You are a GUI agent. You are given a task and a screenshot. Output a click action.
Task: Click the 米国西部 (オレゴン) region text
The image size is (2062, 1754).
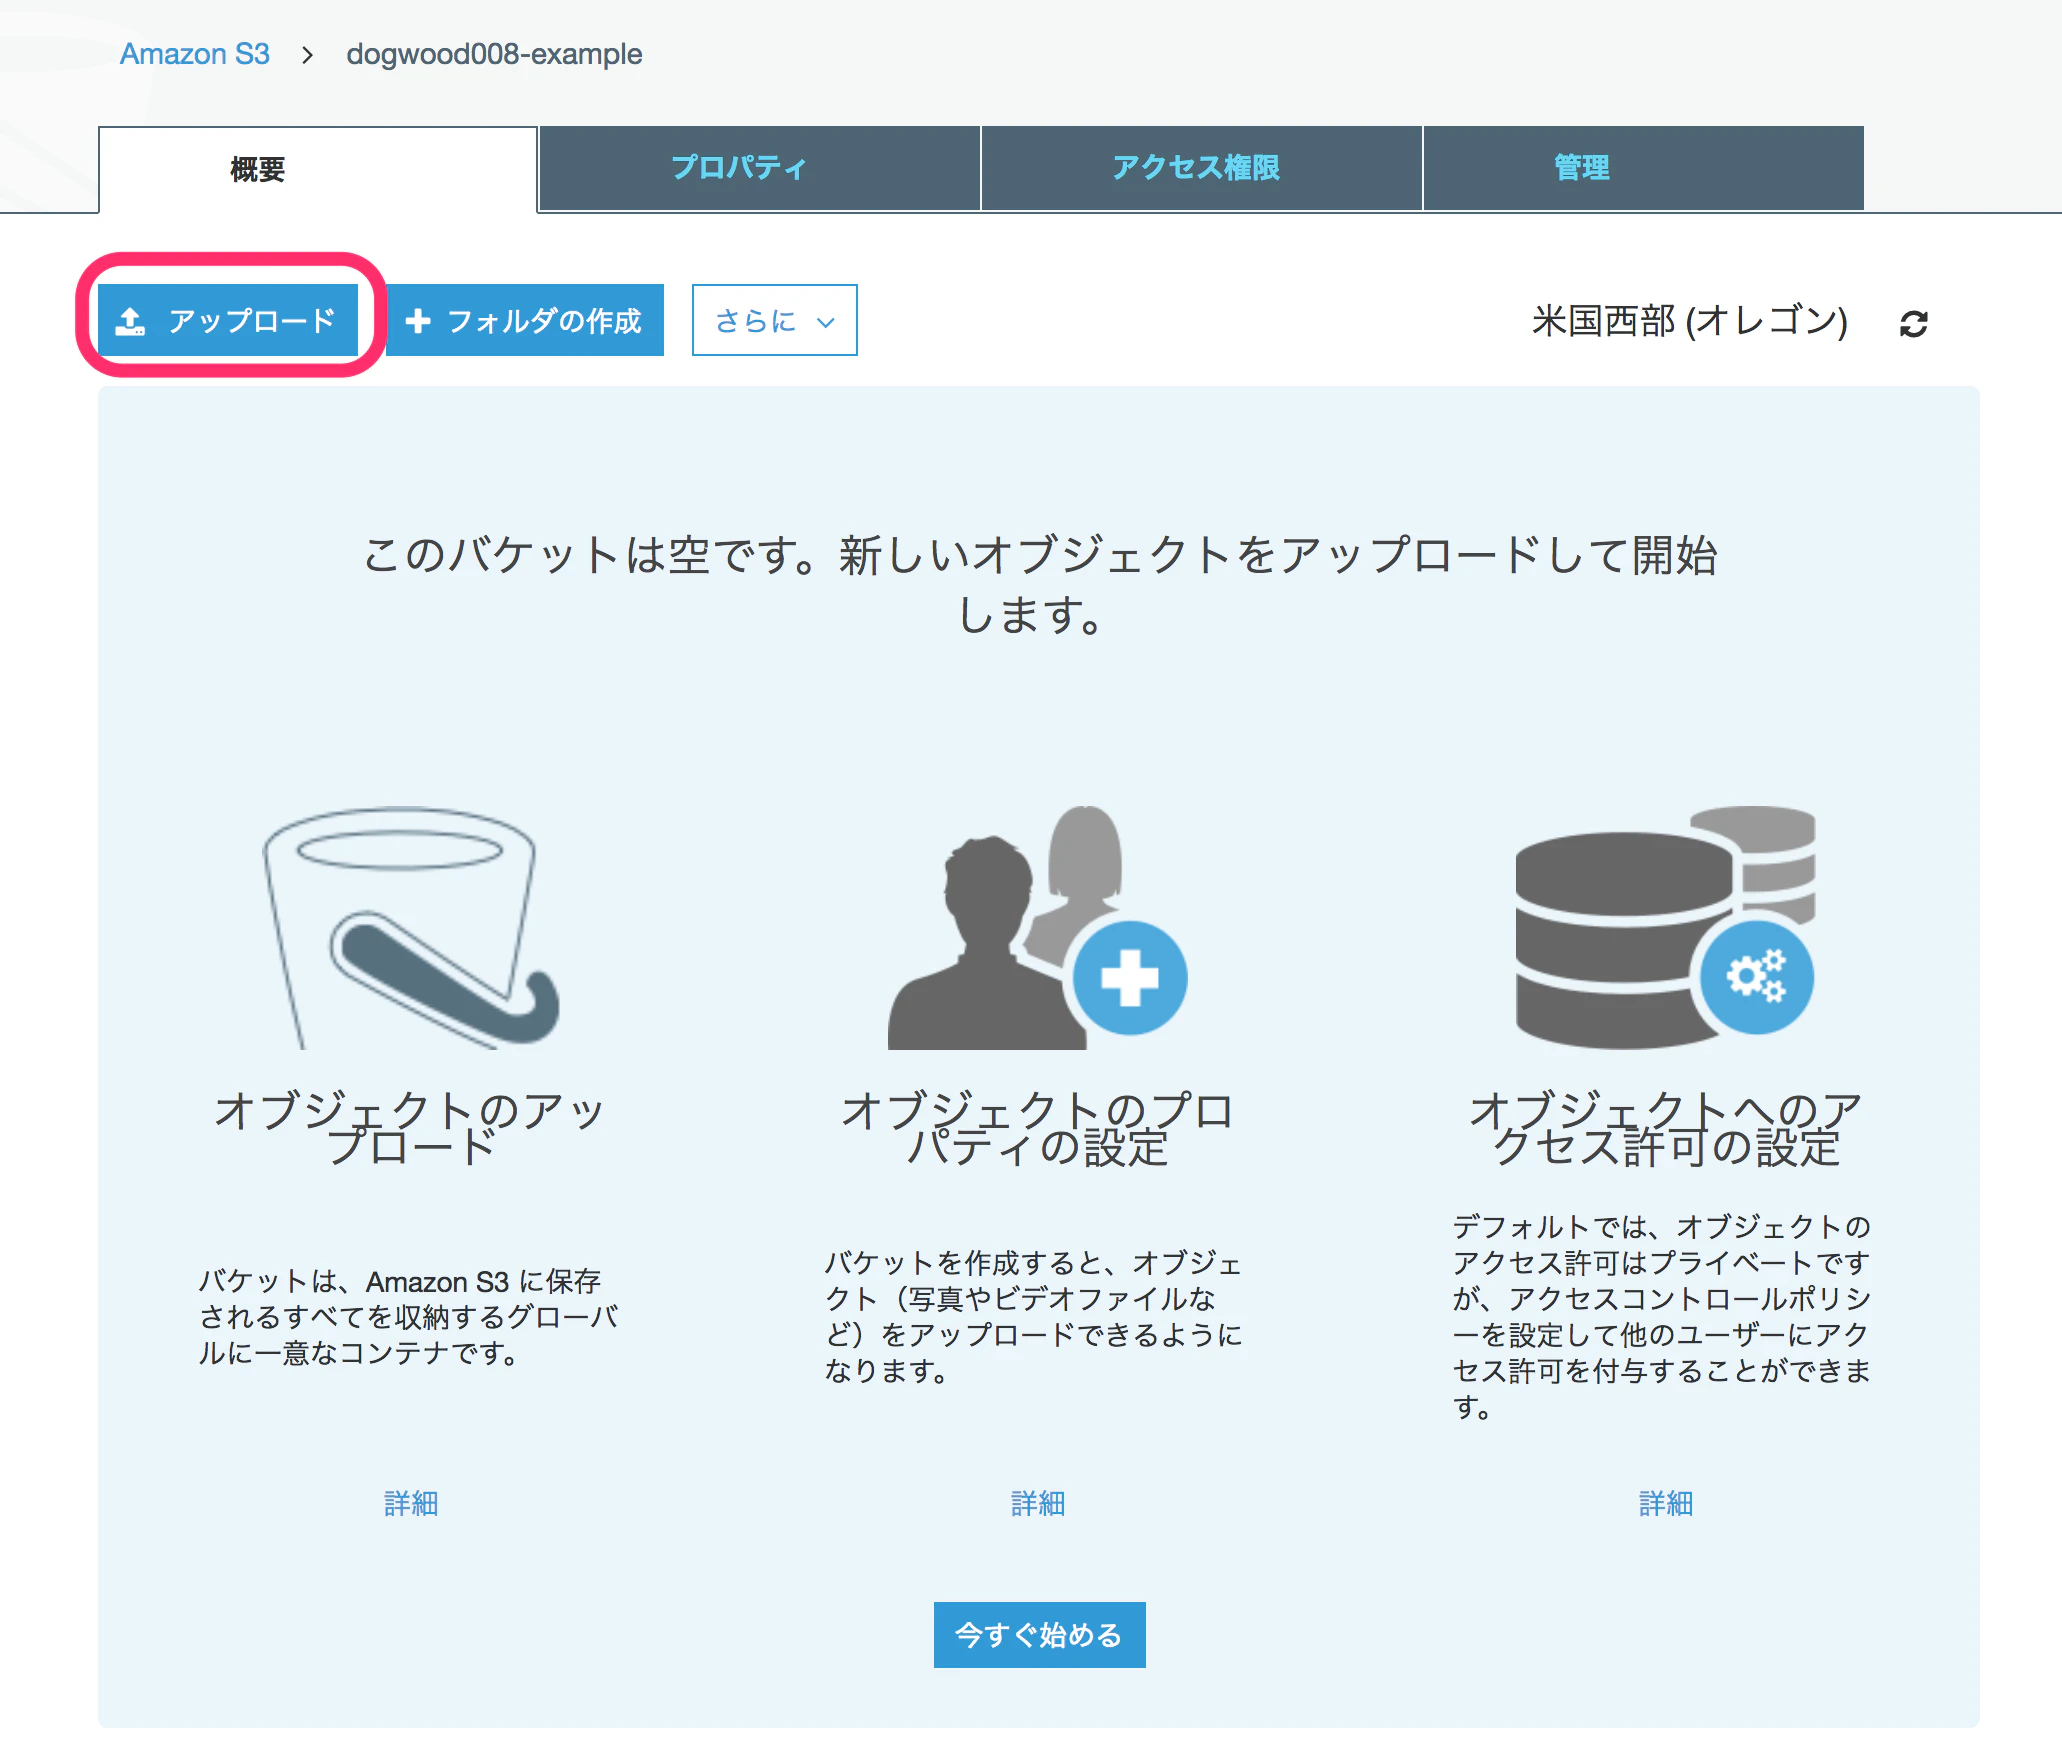pos(1689,321)
